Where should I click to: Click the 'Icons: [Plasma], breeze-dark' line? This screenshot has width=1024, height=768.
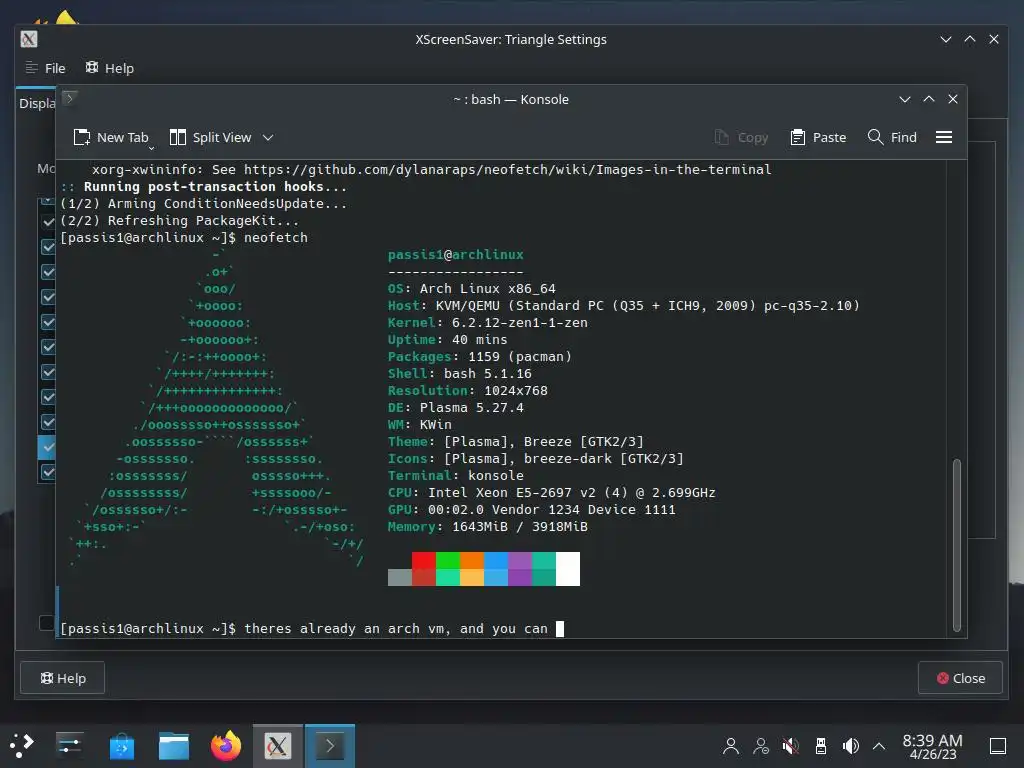pos(536,458)
